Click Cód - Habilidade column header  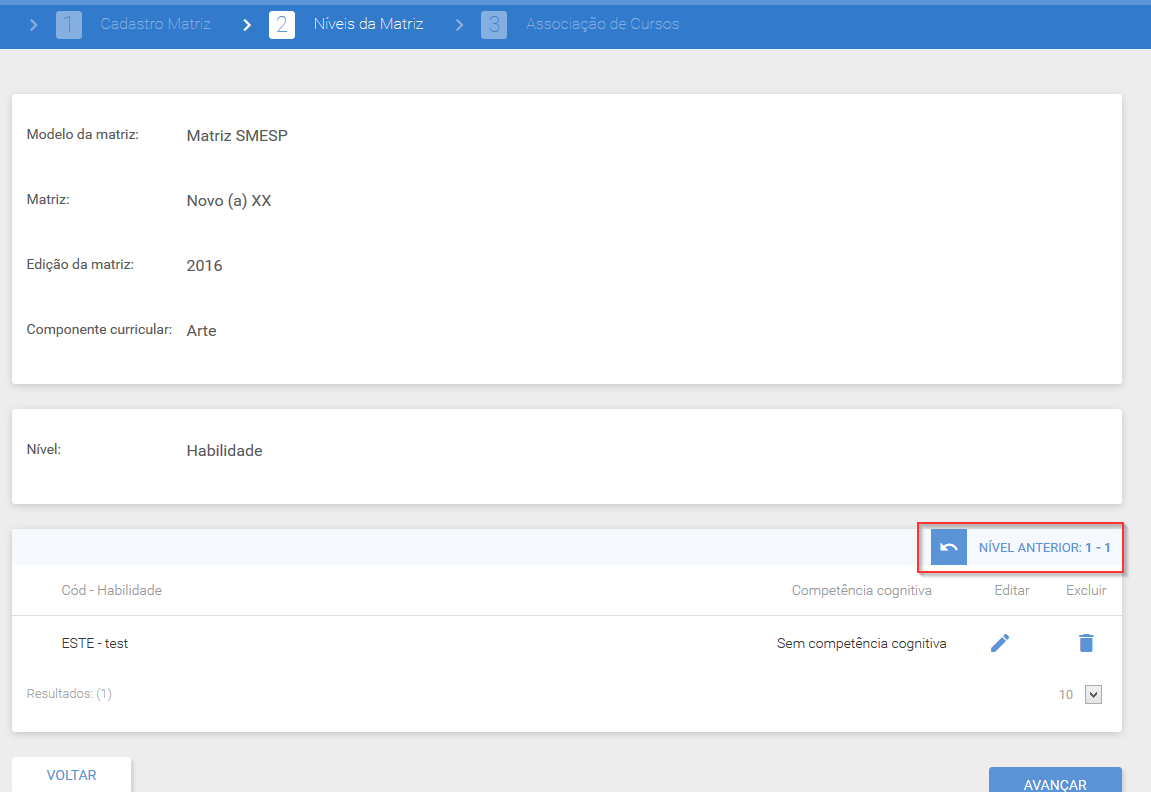(x=112, y=590)
